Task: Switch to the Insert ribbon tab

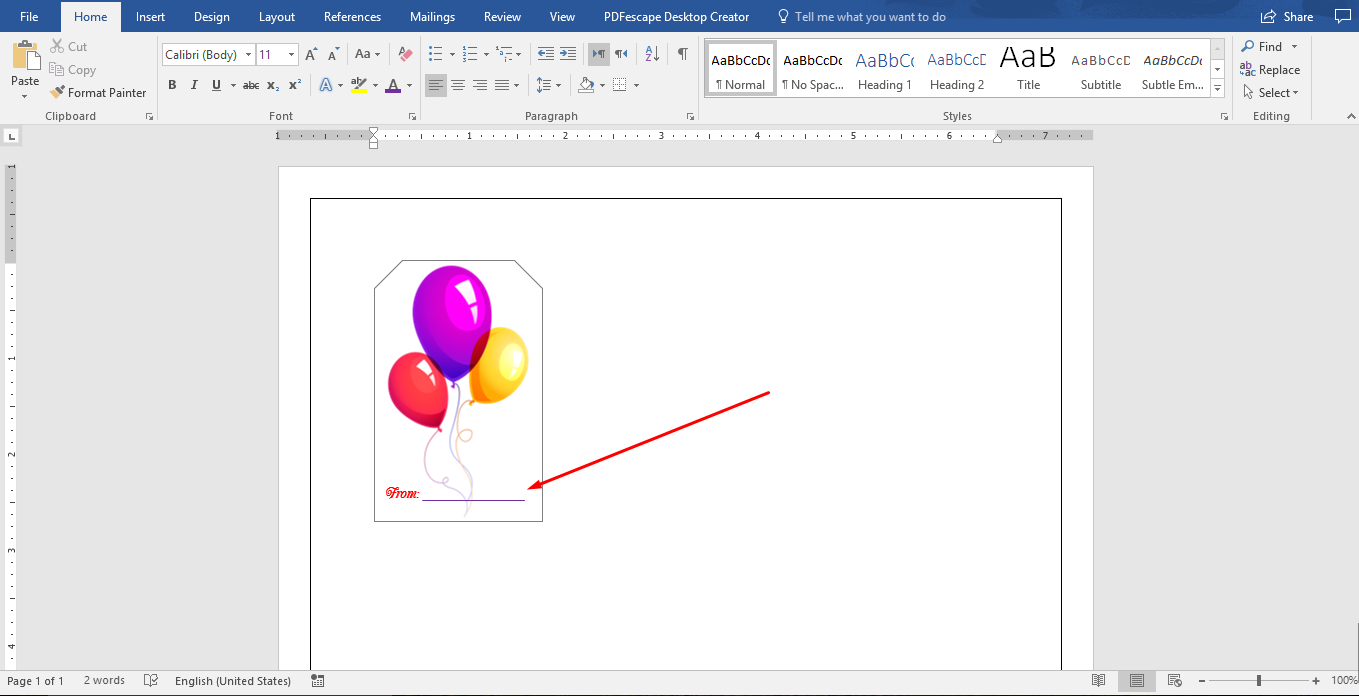Action: 149,16
